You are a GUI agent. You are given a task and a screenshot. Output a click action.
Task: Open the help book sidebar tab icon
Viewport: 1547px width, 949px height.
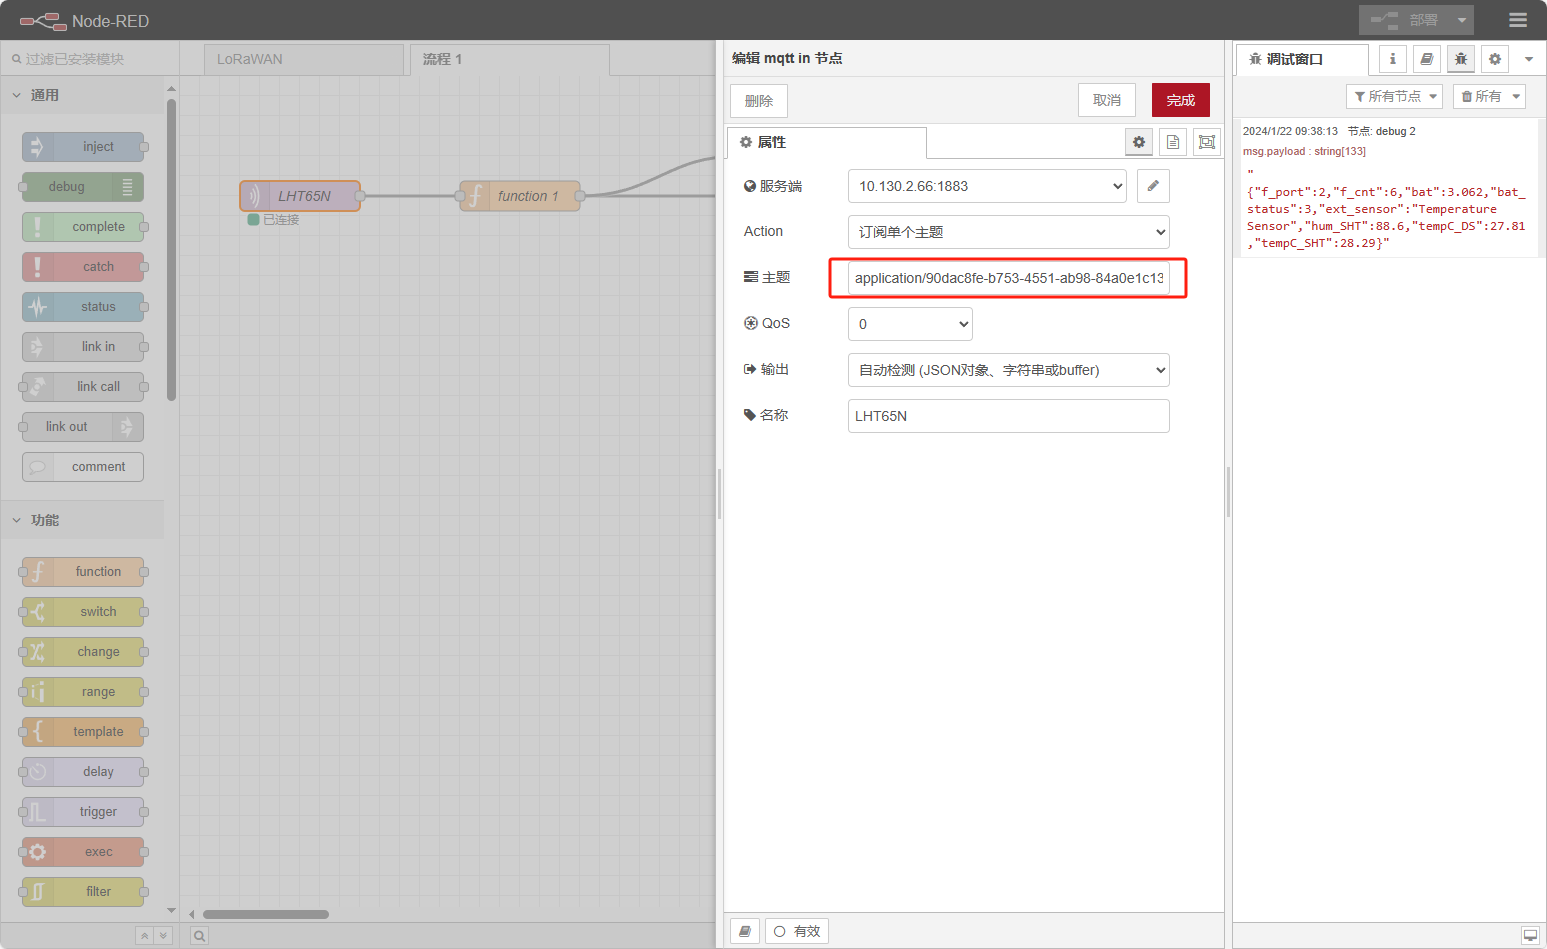point(1426,59)
